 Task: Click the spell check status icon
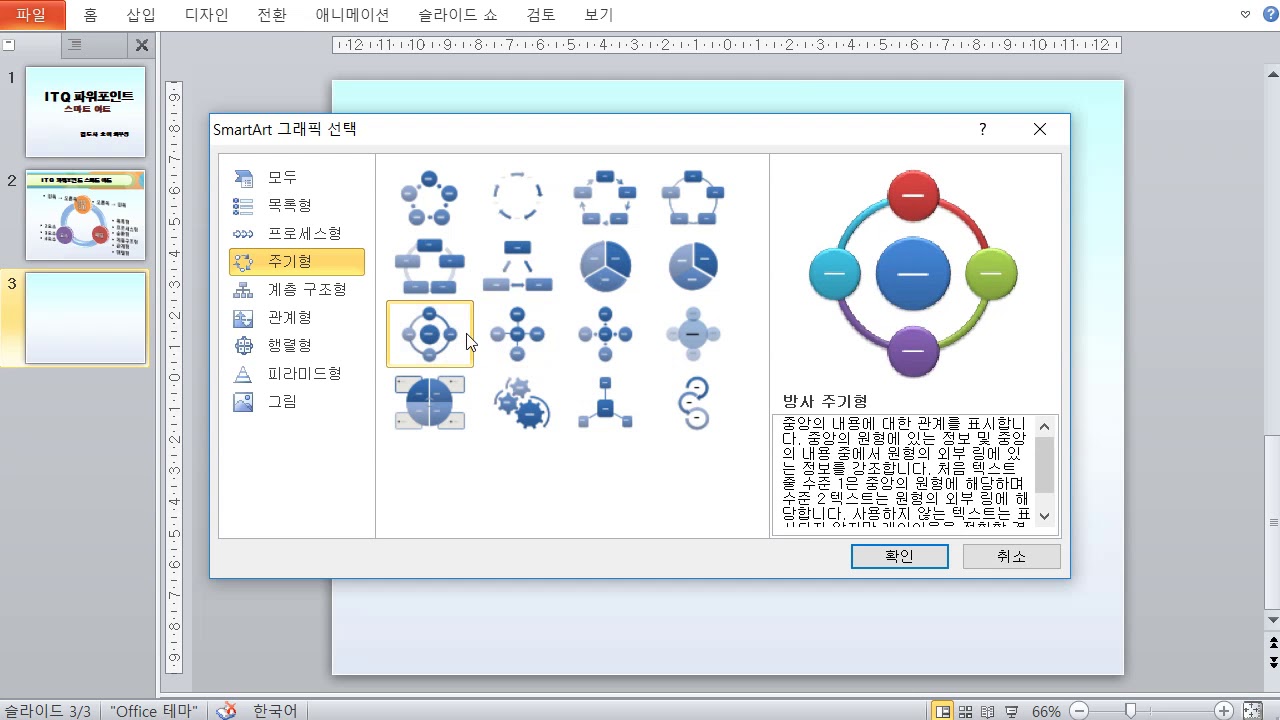(227, 711)
